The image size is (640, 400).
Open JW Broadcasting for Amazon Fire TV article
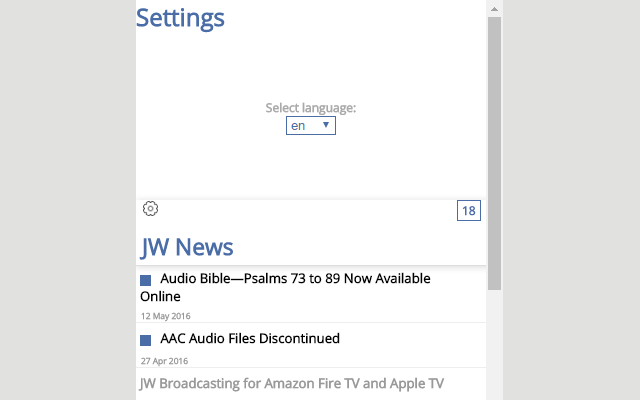291,384
